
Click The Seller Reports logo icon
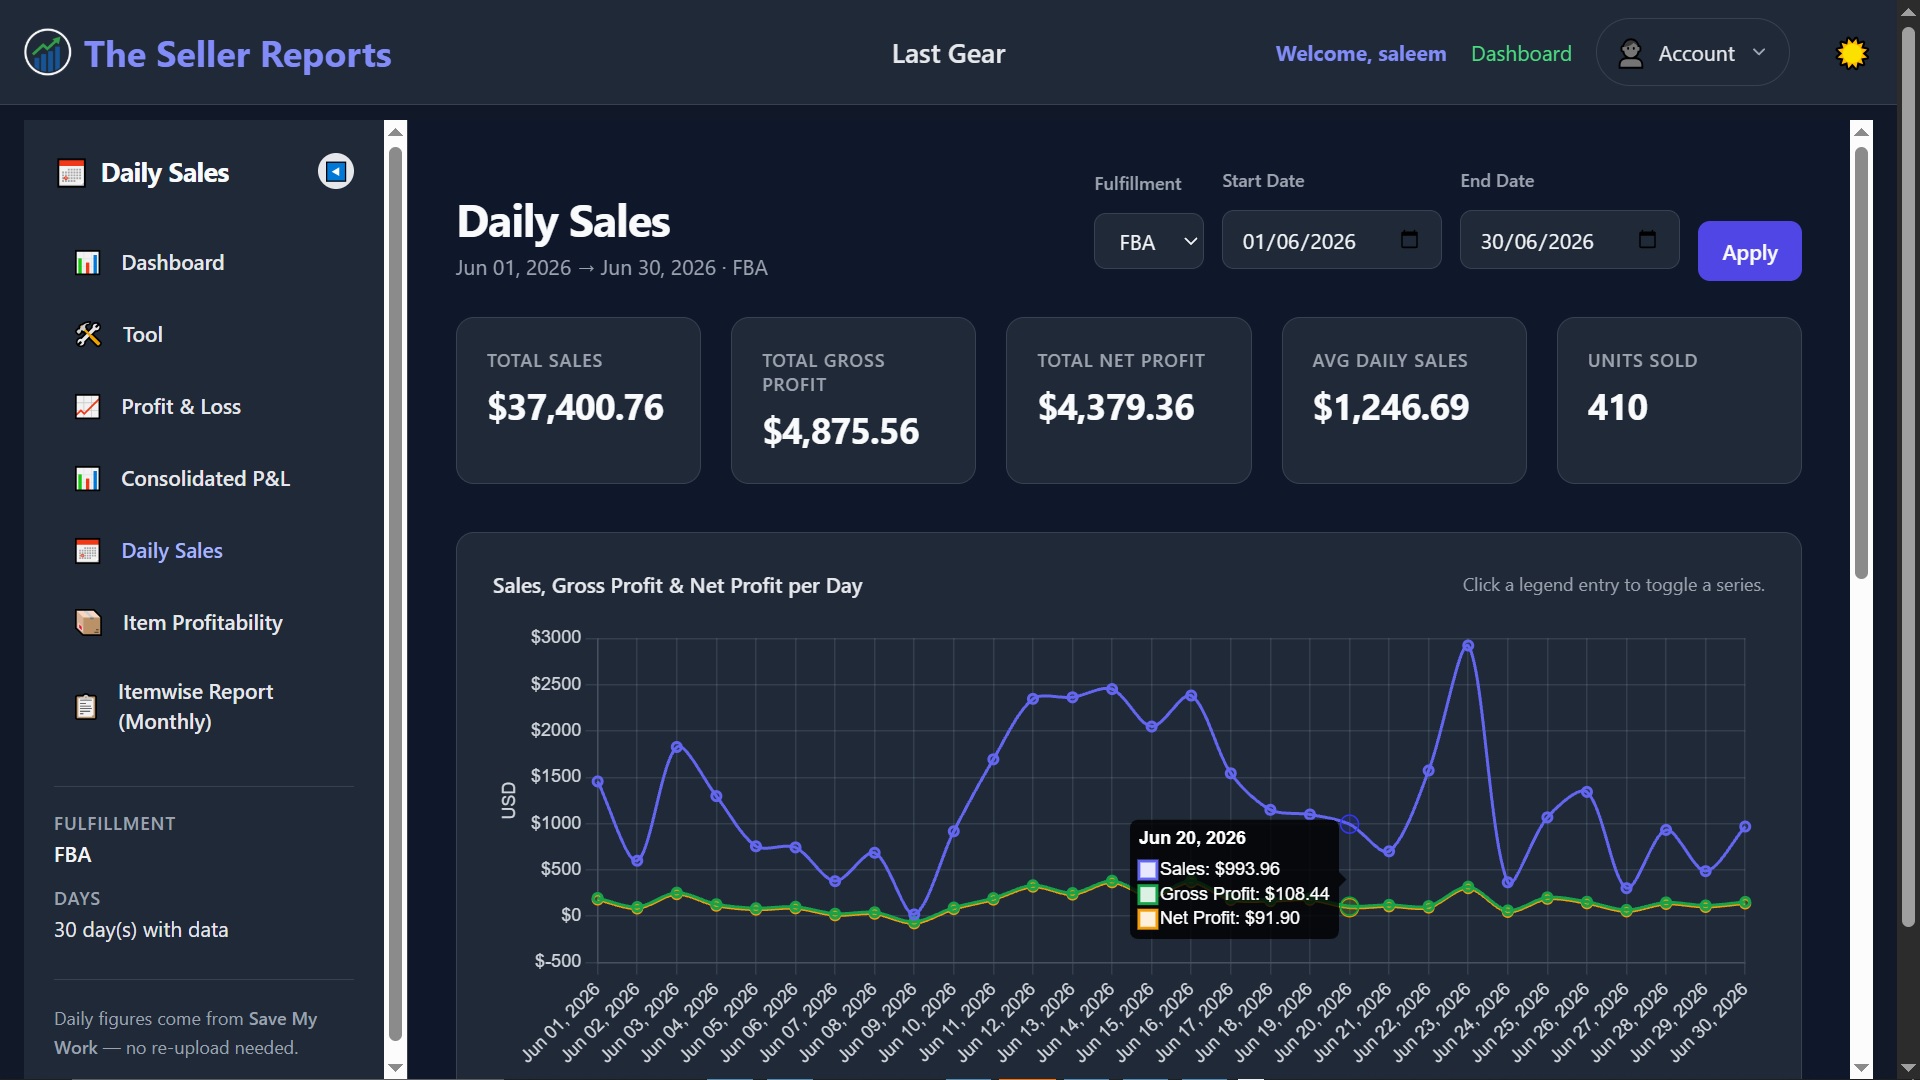[x=47, y=53]
